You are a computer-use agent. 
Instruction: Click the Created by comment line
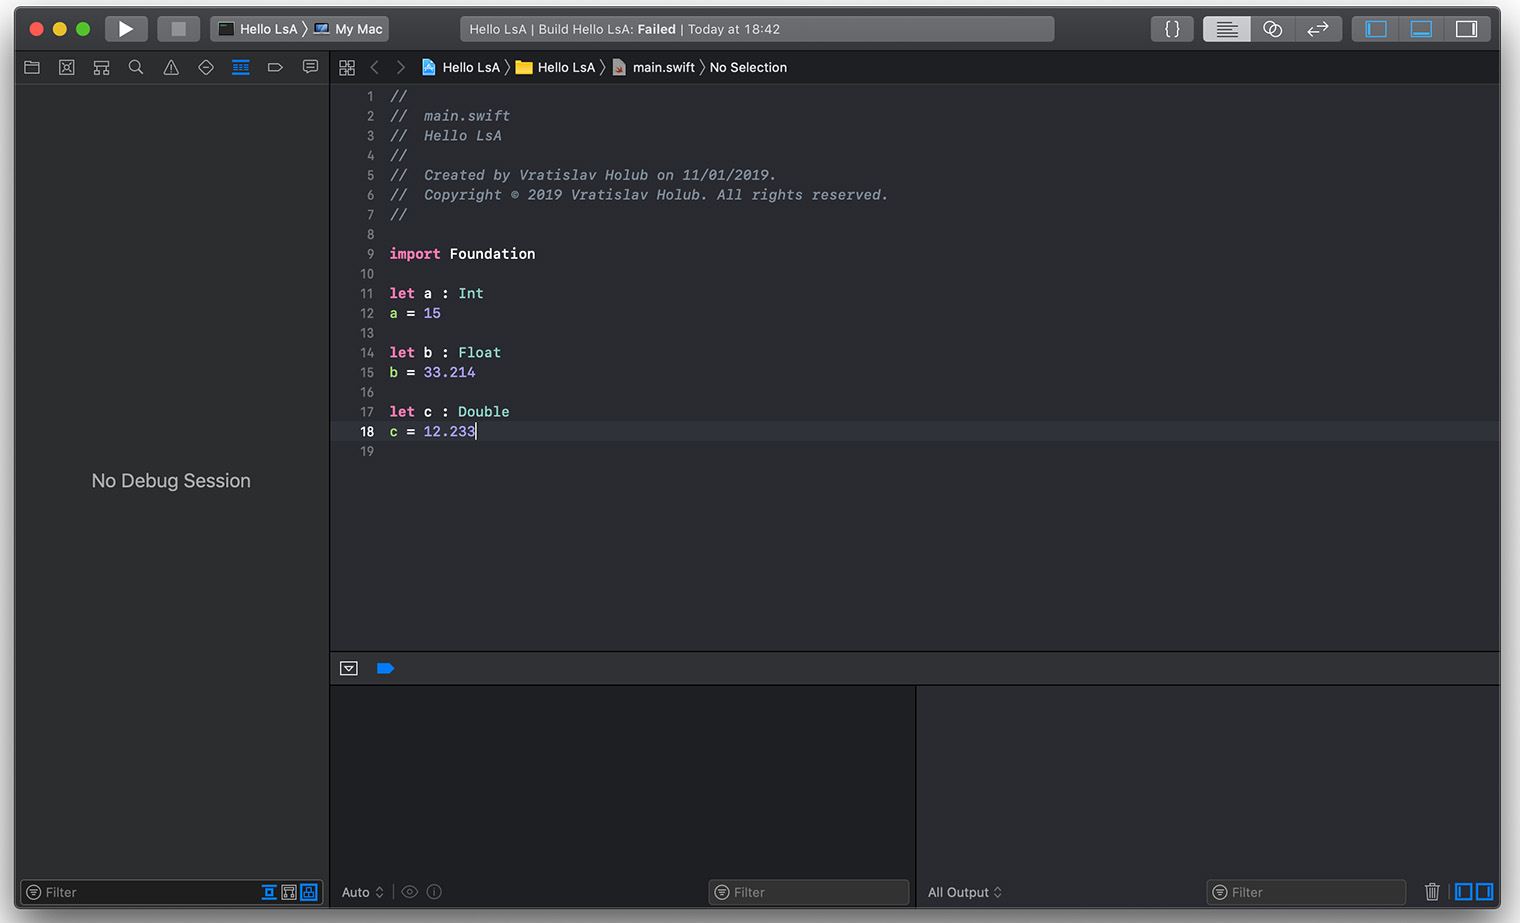pos(582,175)
